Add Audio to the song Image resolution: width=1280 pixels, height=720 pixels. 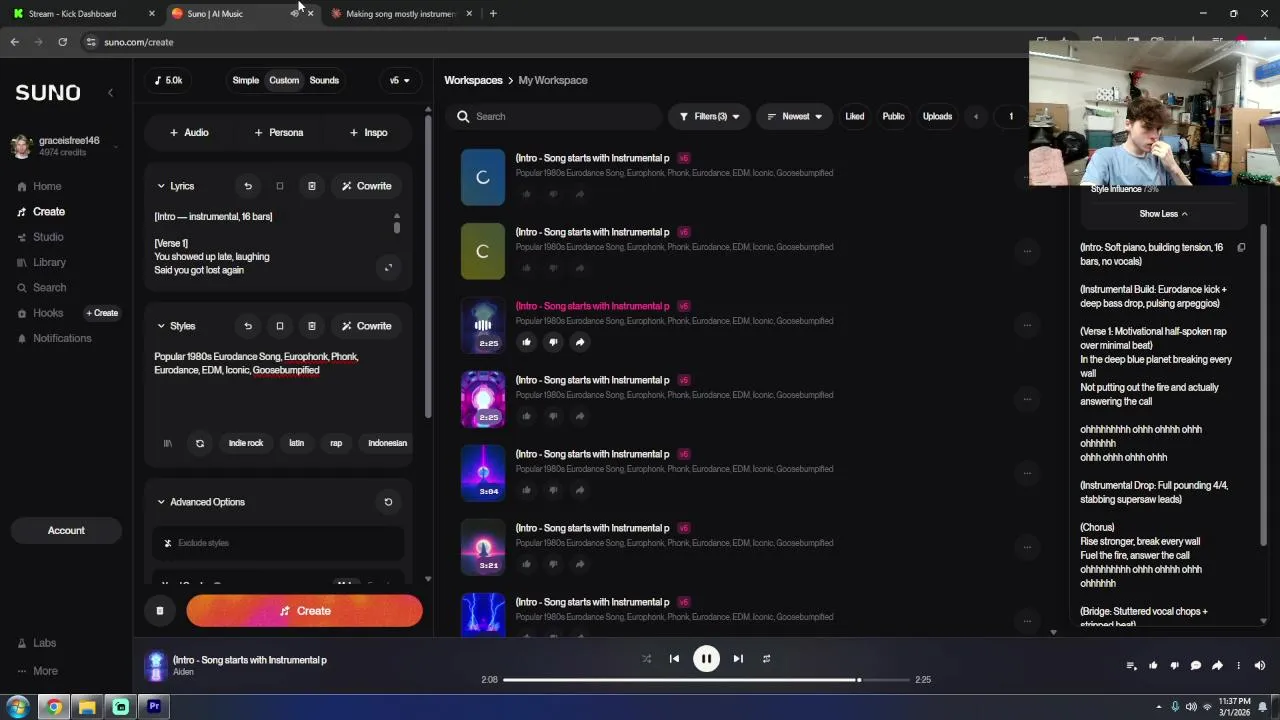(189, 132)
